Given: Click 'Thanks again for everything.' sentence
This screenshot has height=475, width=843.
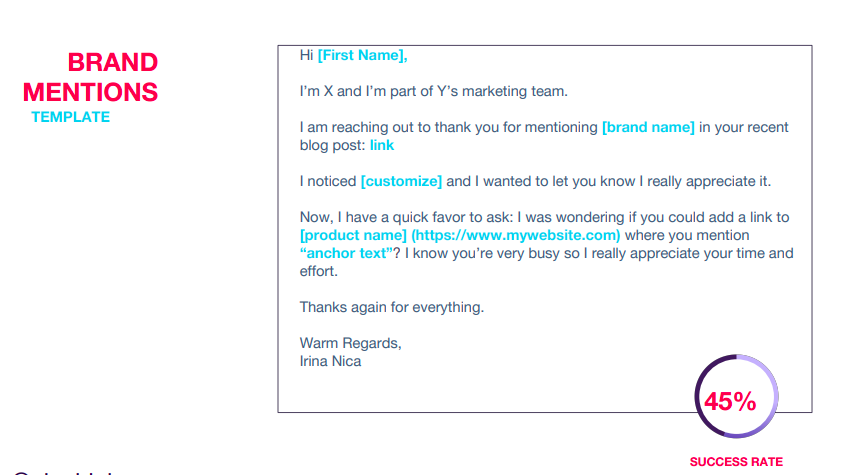Looking at the screenshot, I should click(392, 307).
